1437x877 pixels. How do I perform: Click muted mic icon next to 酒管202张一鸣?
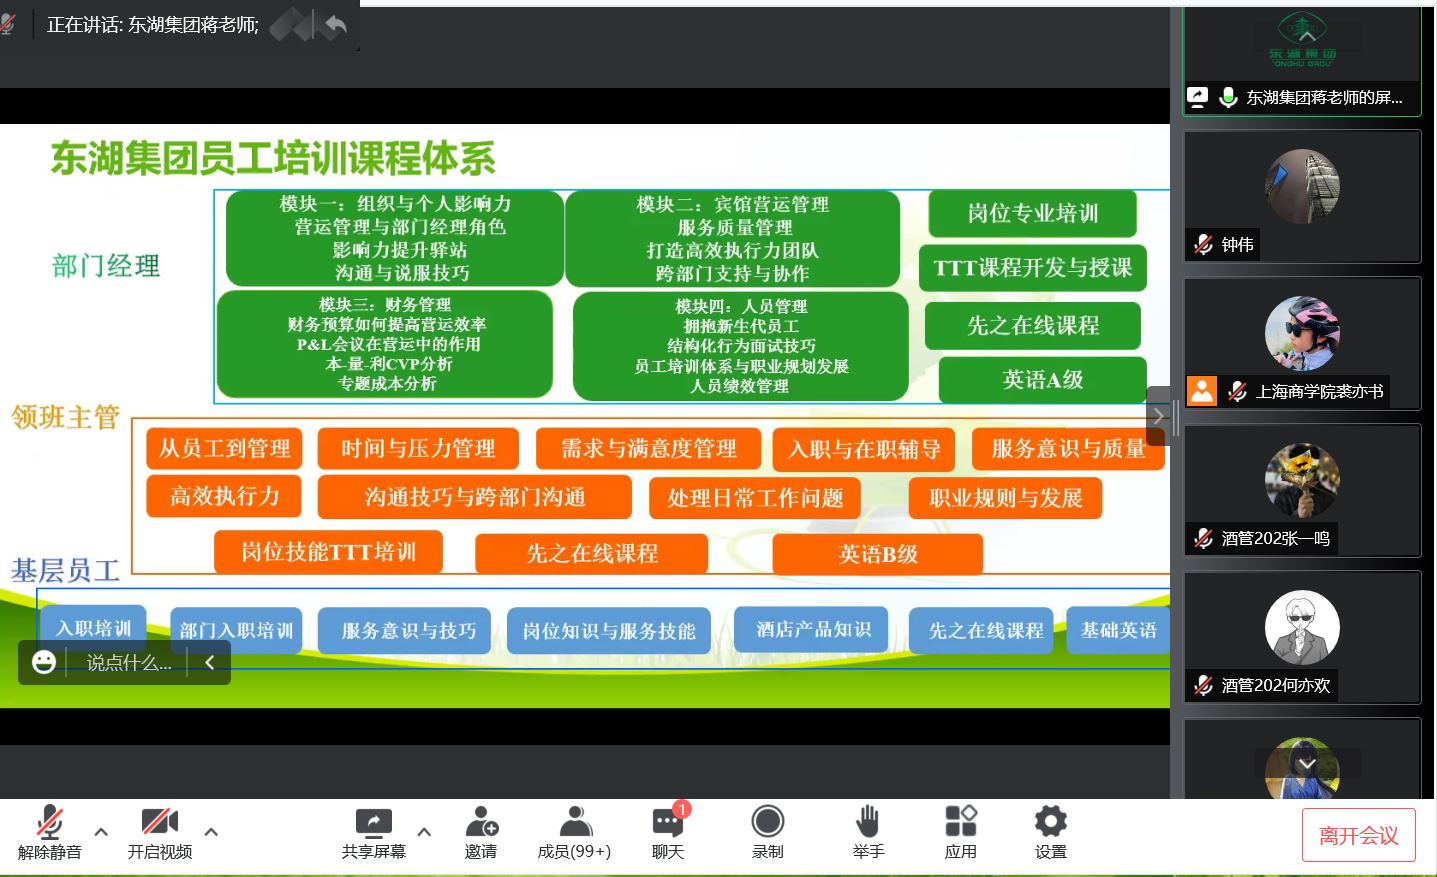[1203, 539]
